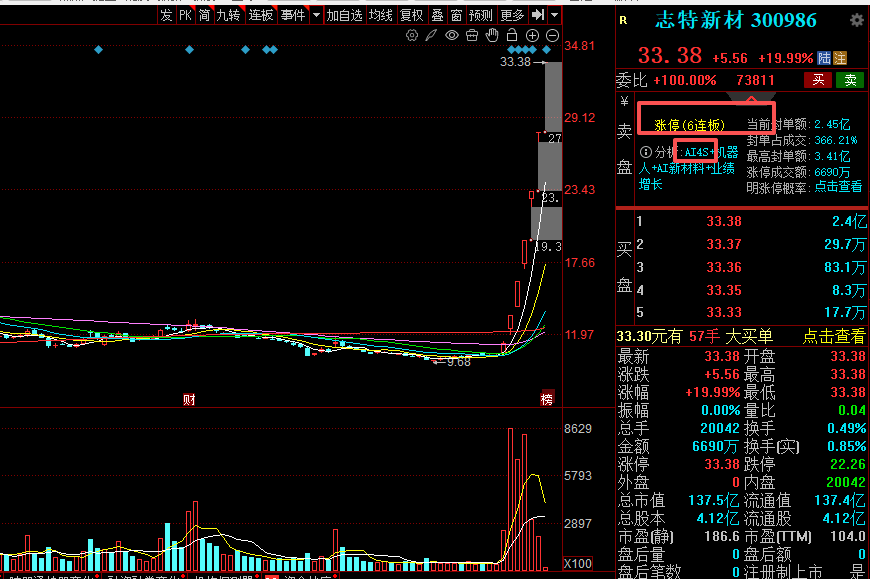The width and height of the screenshot is (870, 579).
Task: Click the red 买 buy button
Action: [818, 80]
